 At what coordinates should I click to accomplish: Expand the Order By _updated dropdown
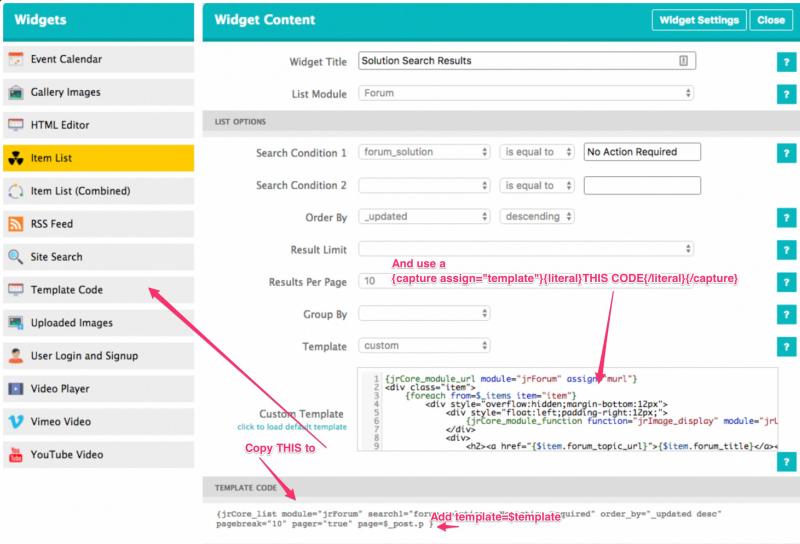424,217
